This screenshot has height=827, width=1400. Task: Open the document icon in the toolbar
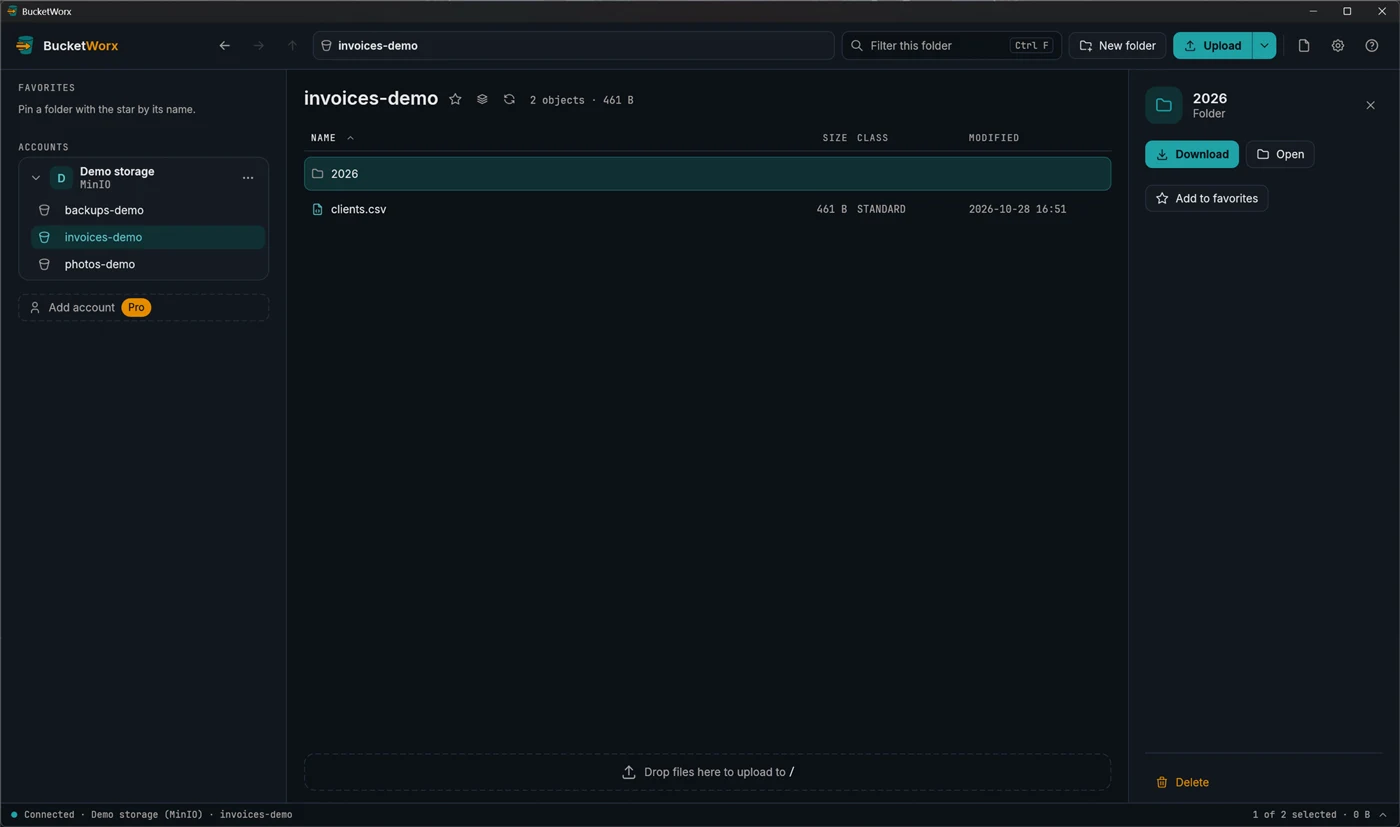[x=1304, y=46]
